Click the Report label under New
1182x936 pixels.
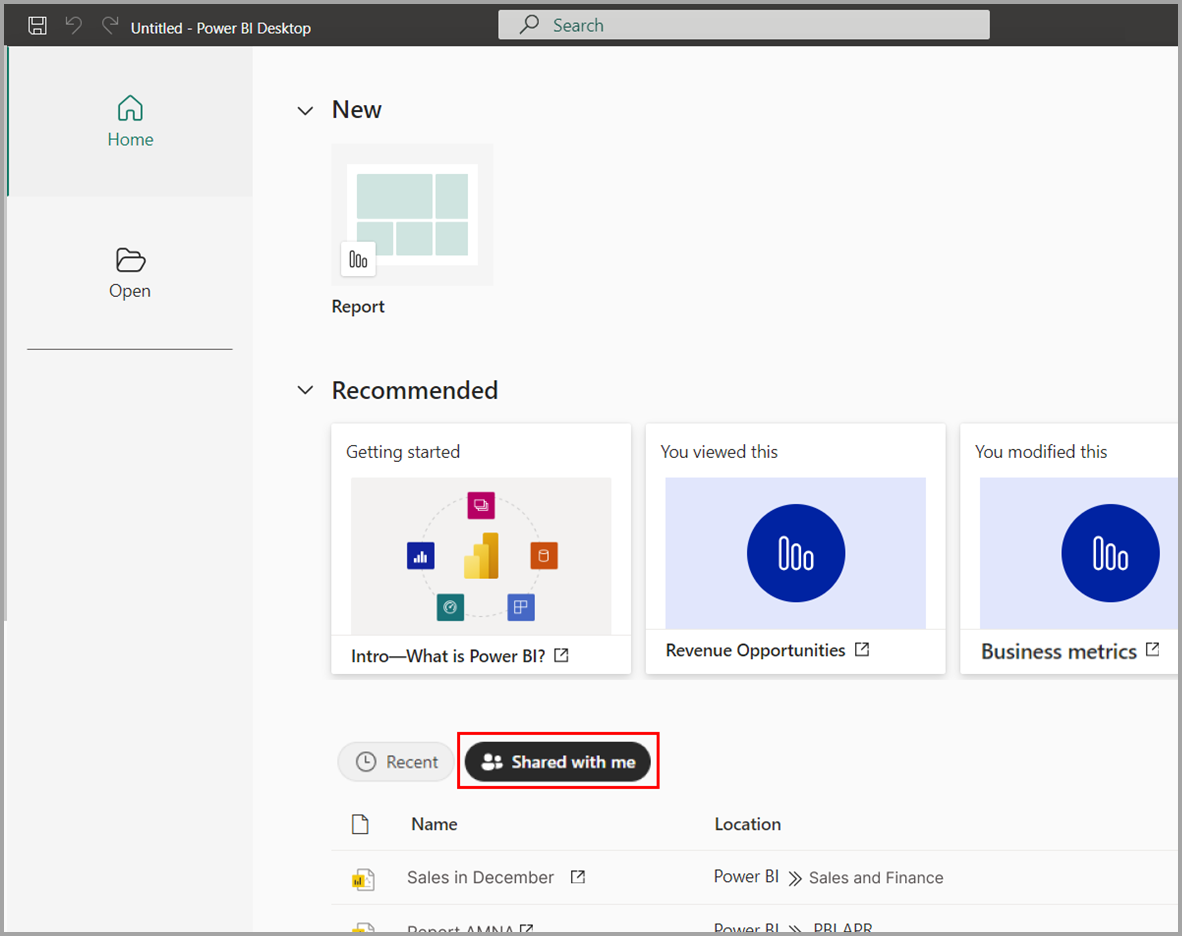[x=358, y=307]
